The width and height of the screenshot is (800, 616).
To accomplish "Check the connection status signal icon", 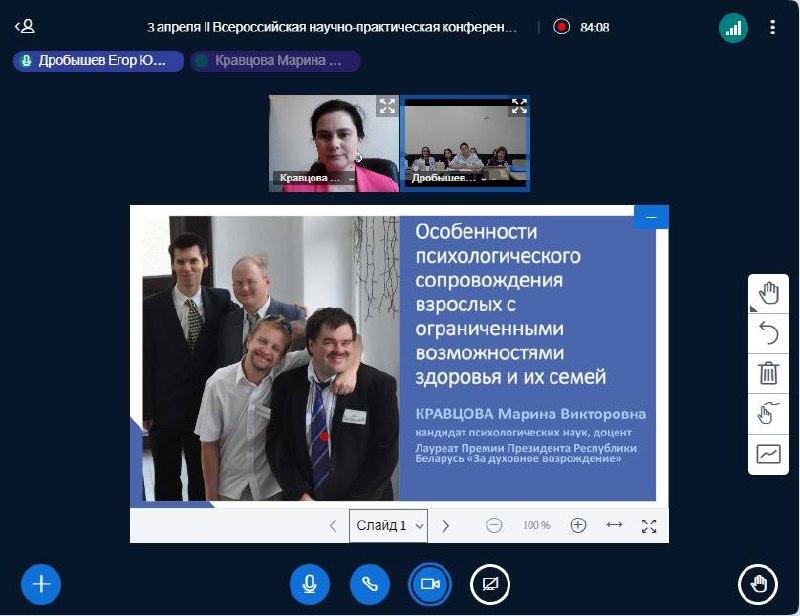I will tap(733, 27).
